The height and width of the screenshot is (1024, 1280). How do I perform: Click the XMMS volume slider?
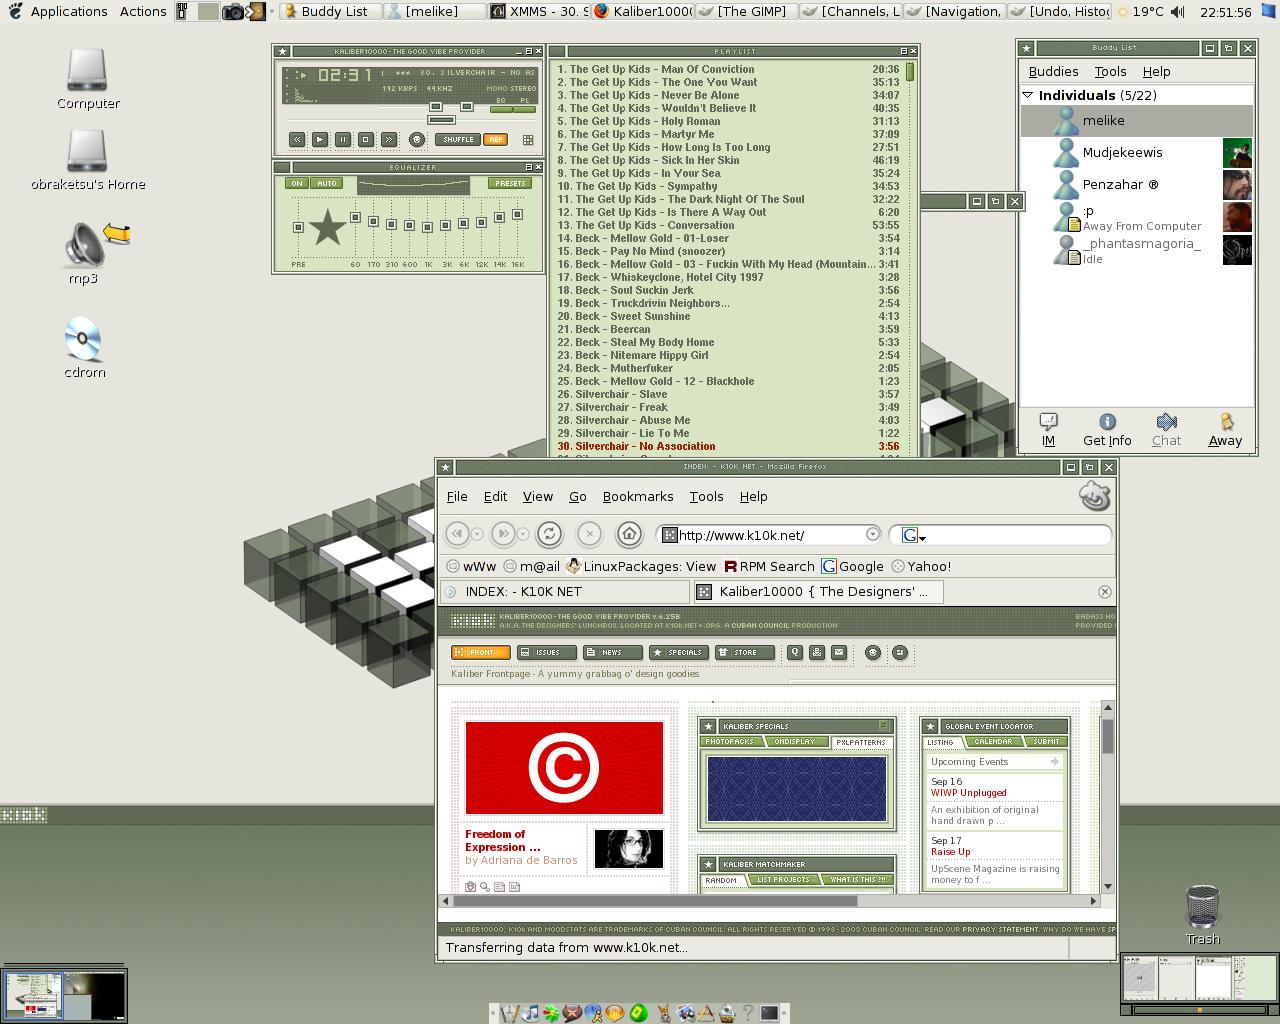pos(435,106)
